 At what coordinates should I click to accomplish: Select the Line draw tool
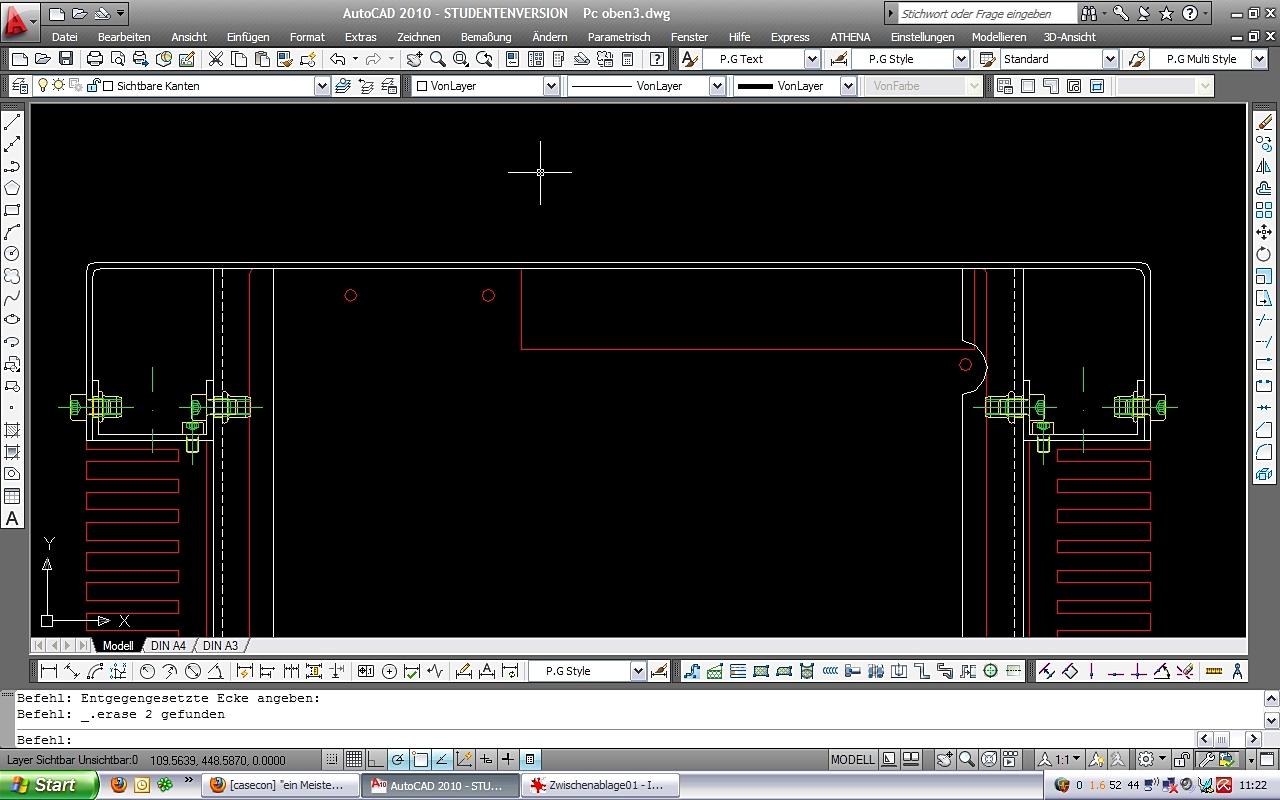(13, 122)
